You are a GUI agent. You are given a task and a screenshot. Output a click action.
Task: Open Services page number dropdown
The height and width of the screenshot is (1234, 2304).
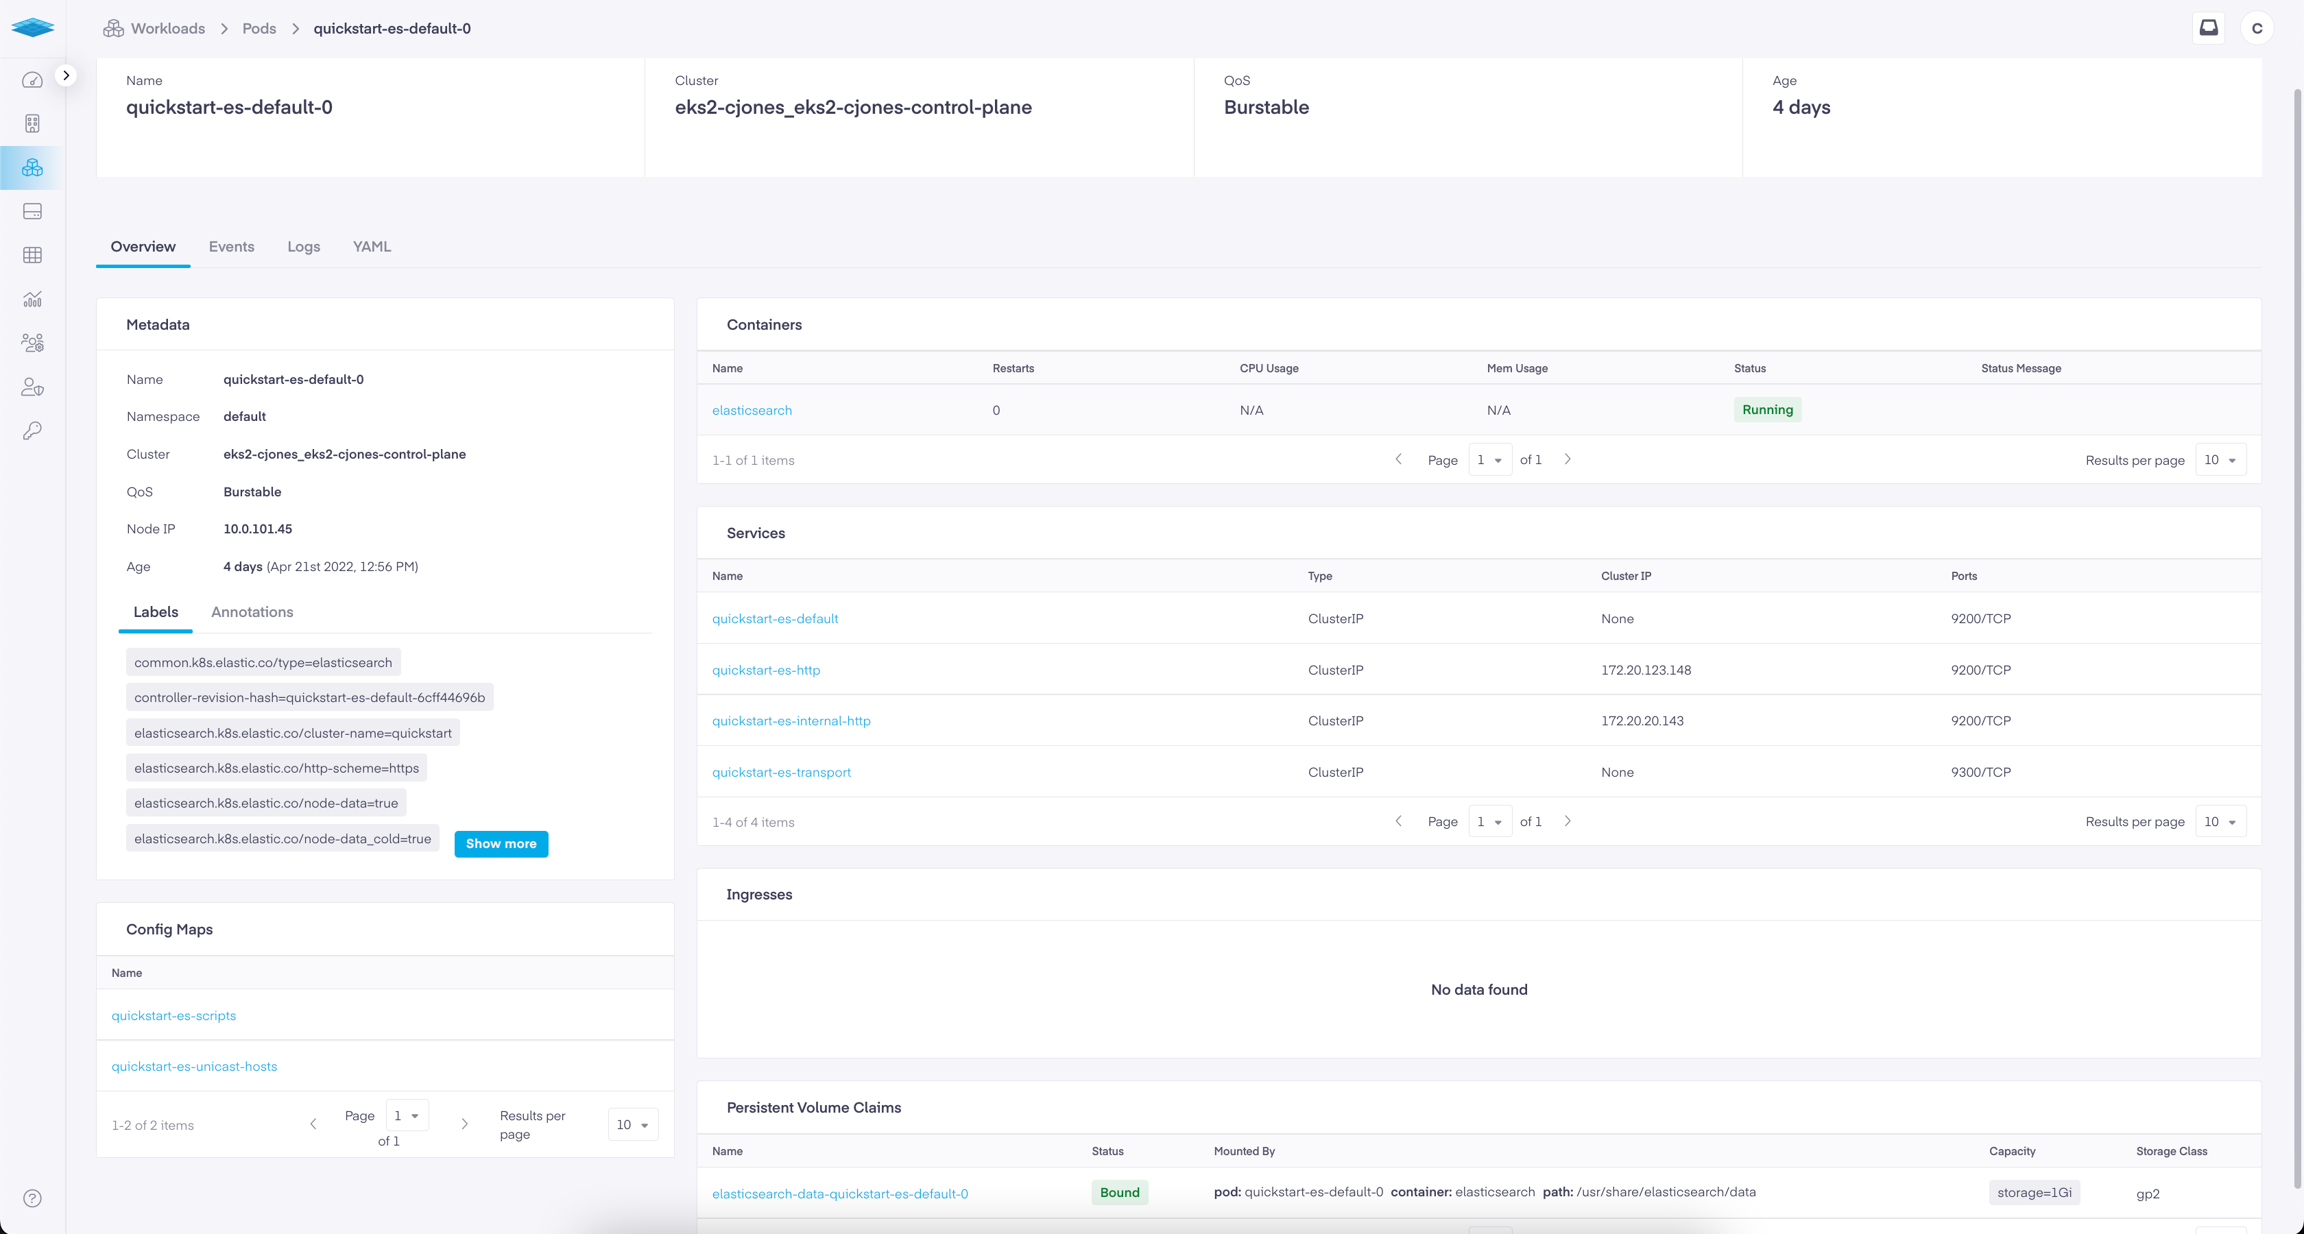1489,822
